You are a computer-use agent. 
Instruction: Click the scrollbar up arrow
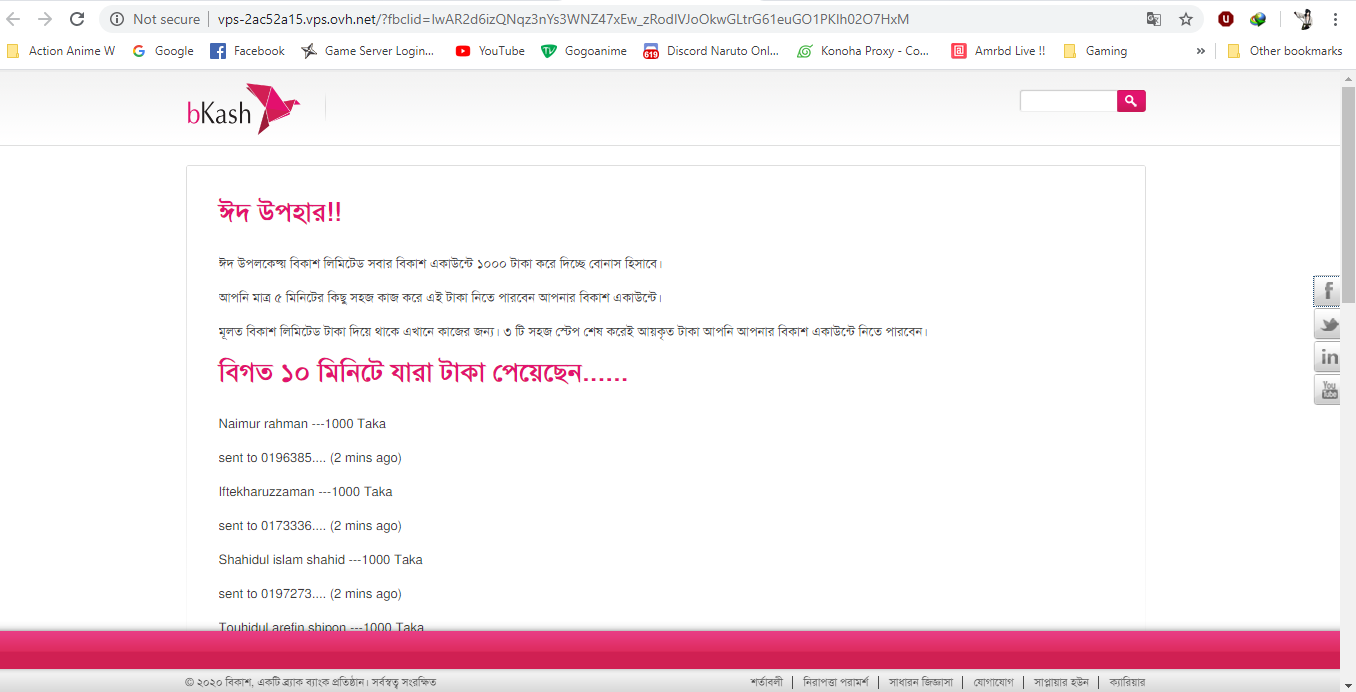click(x=1348, y=79)
